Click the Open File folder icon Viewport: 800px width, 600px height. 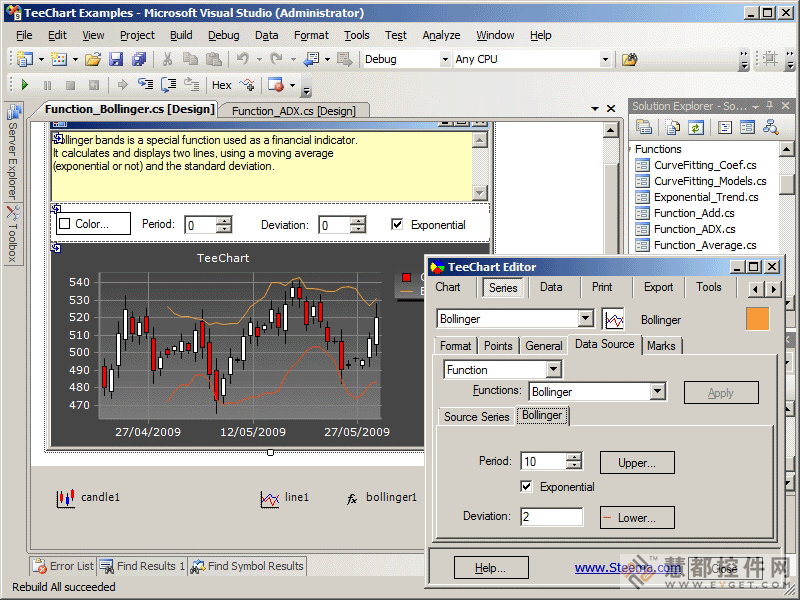(93, 59)
